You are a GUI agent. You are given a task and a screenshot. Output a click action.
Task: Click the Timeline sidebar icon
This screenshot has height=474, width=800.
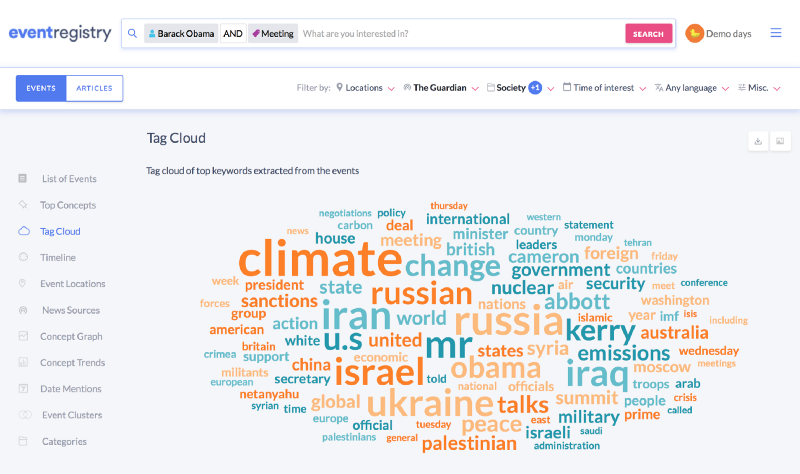pyautogui.click(x=23, y=257)
